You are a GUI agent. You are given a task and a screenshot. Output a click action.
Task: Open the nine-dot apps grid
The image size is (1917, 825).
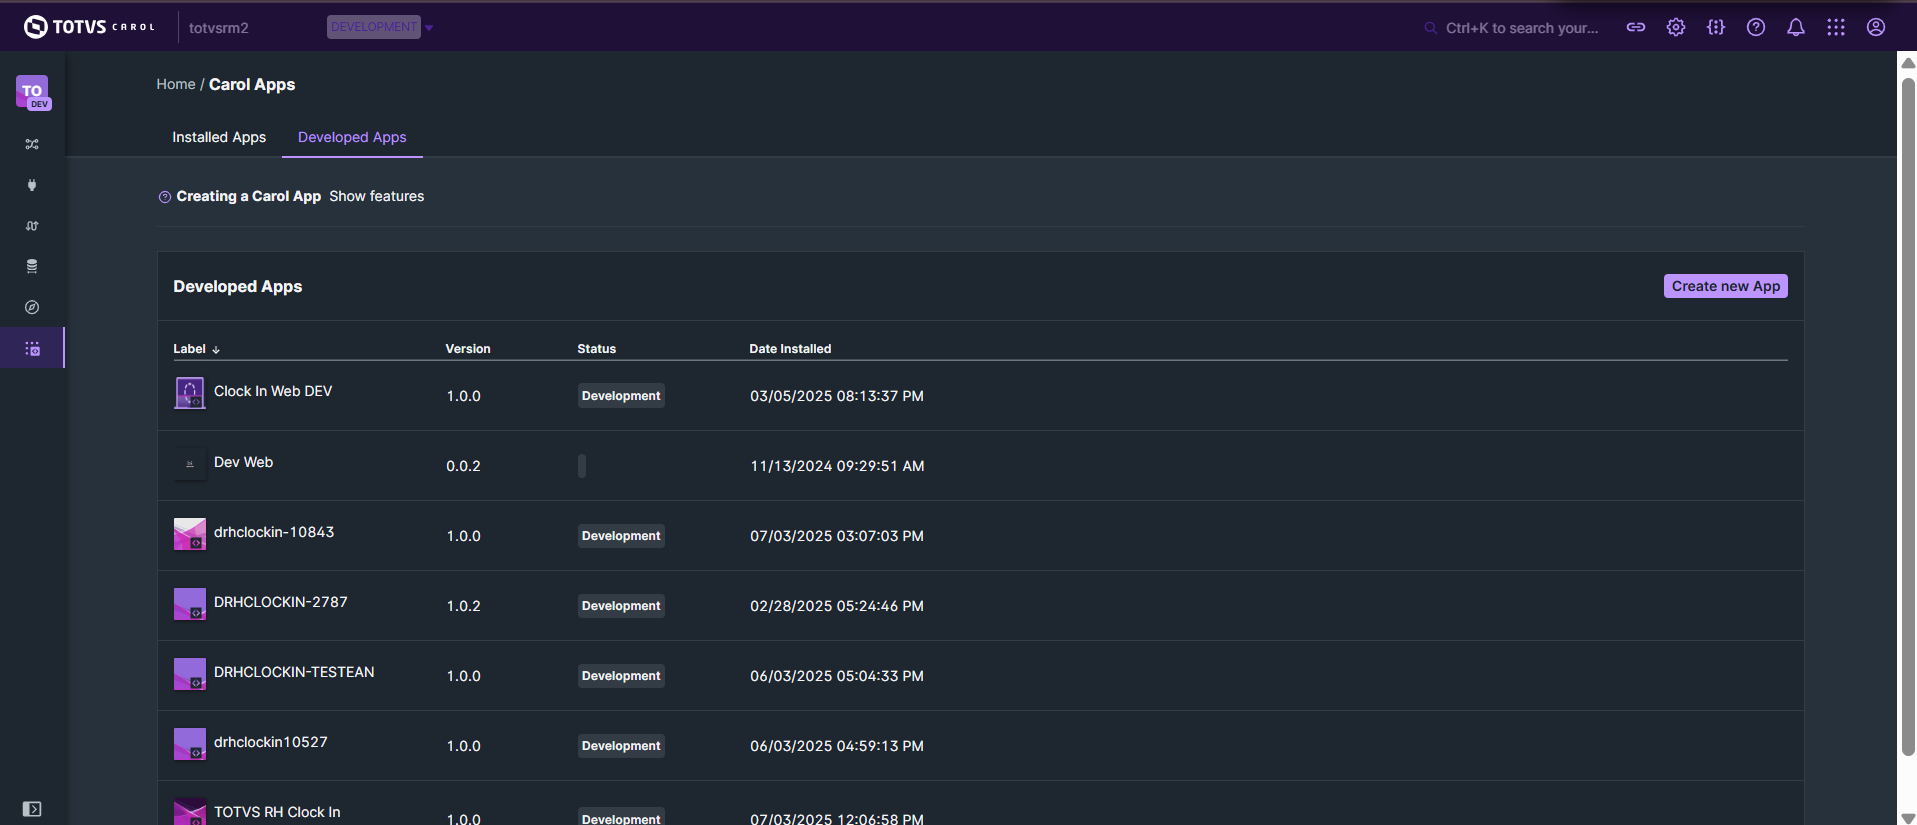click(x=1836, y=28)
